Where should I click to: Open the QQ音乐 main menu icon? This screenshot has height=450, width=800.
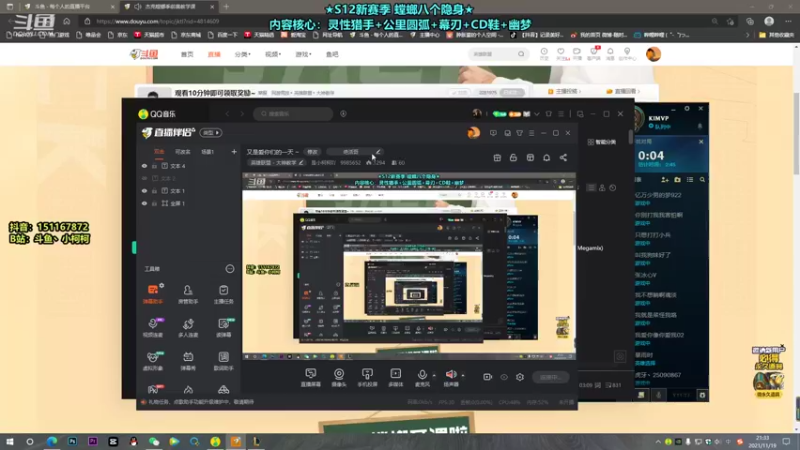click(561, 114)
